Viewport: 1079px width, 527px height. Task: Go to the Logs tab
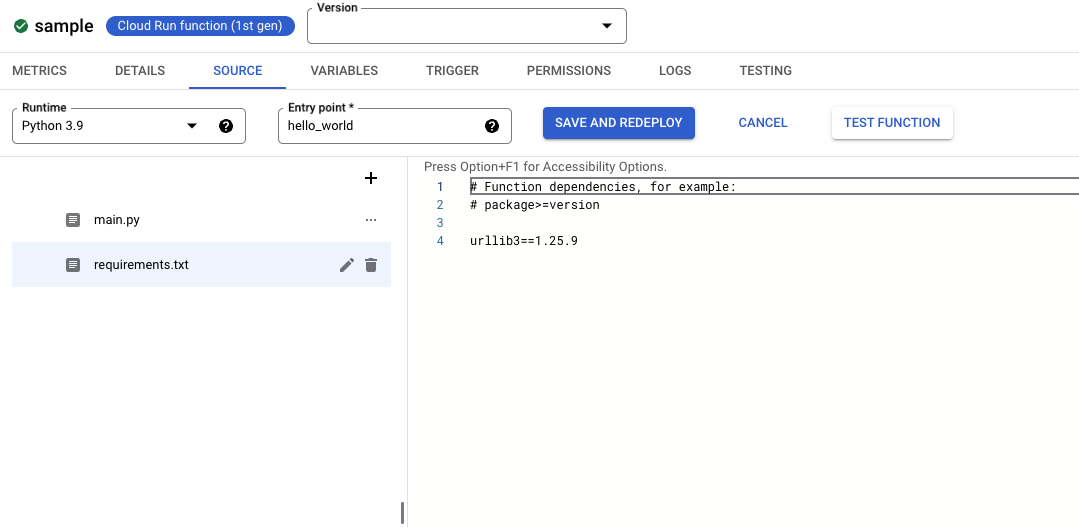(675, 71)
